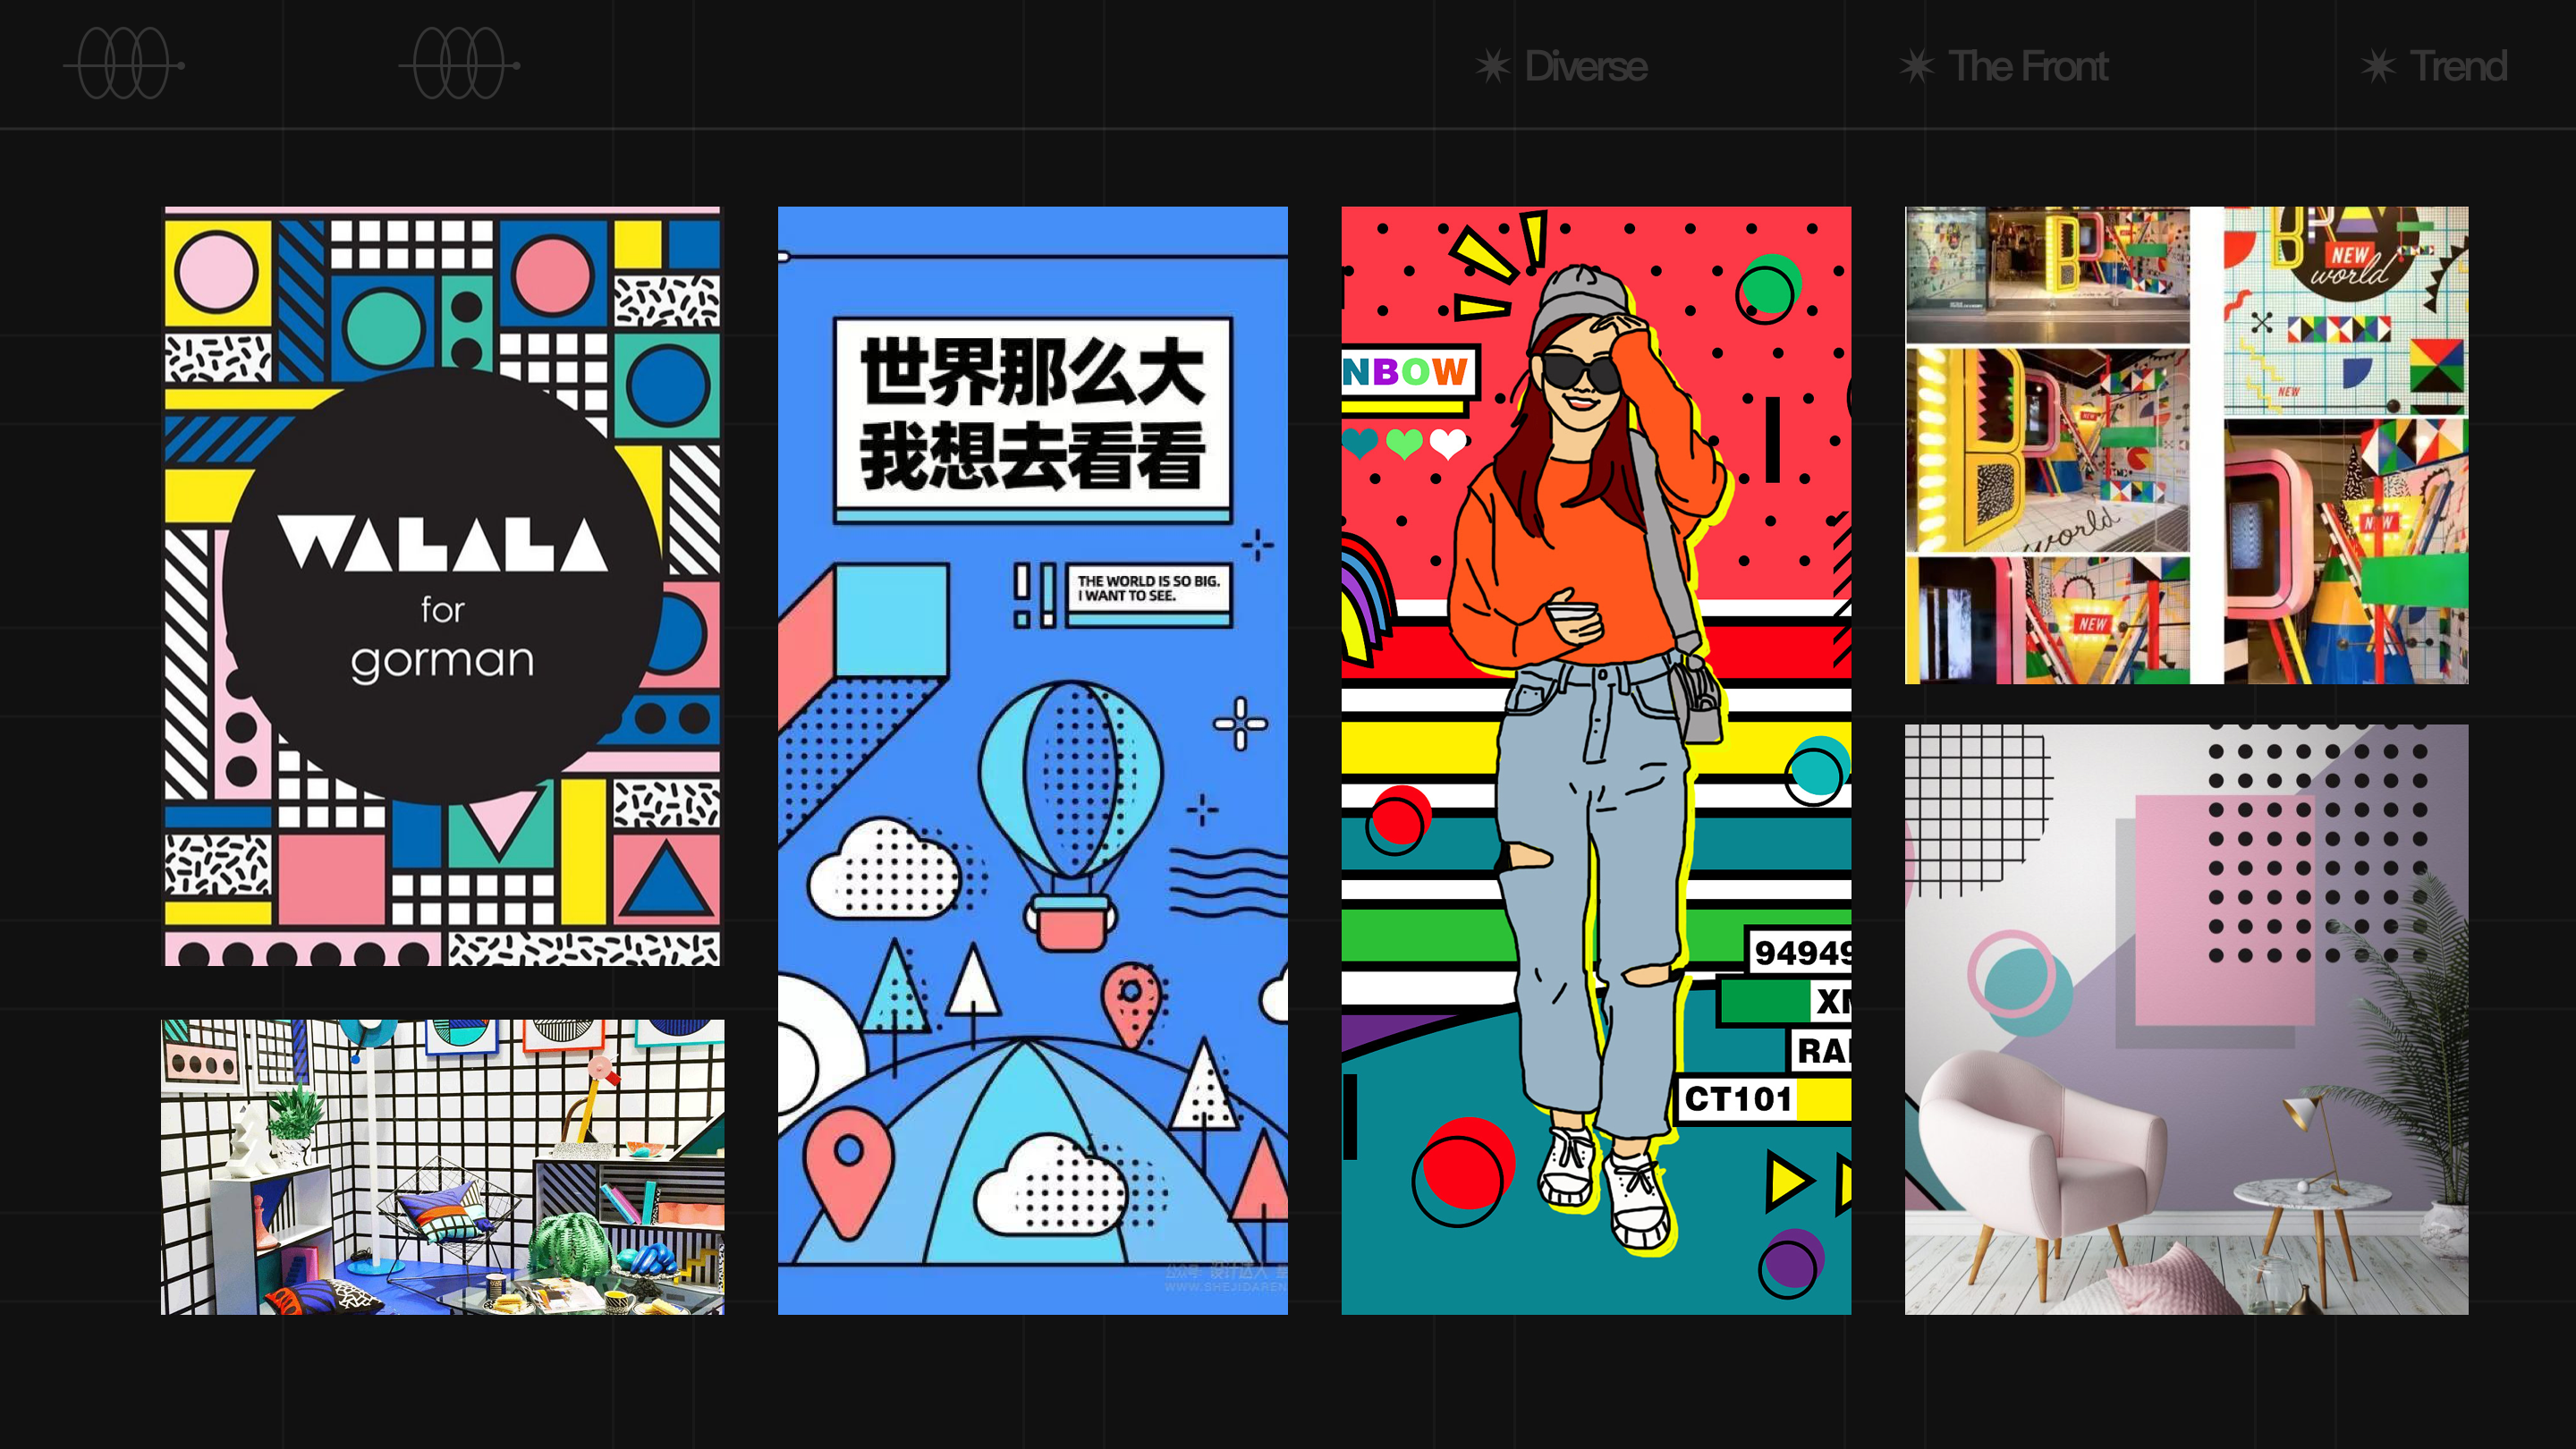Click the Chinese headline text box
The height and width of the screenshot is (1449, 2576).
(x=1032, y=415)
